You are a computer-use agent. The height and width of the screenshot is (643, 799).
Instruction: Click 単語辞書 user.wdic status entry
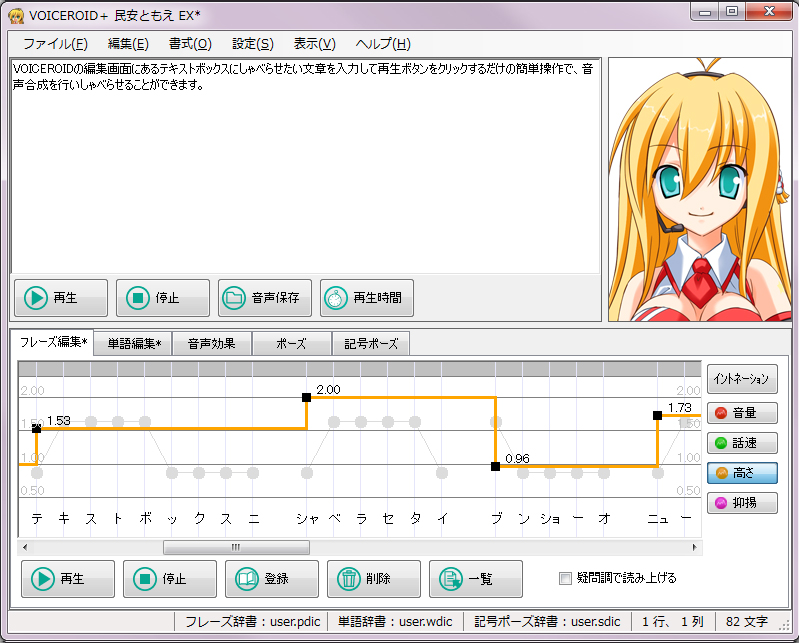(x=395, y=622)
